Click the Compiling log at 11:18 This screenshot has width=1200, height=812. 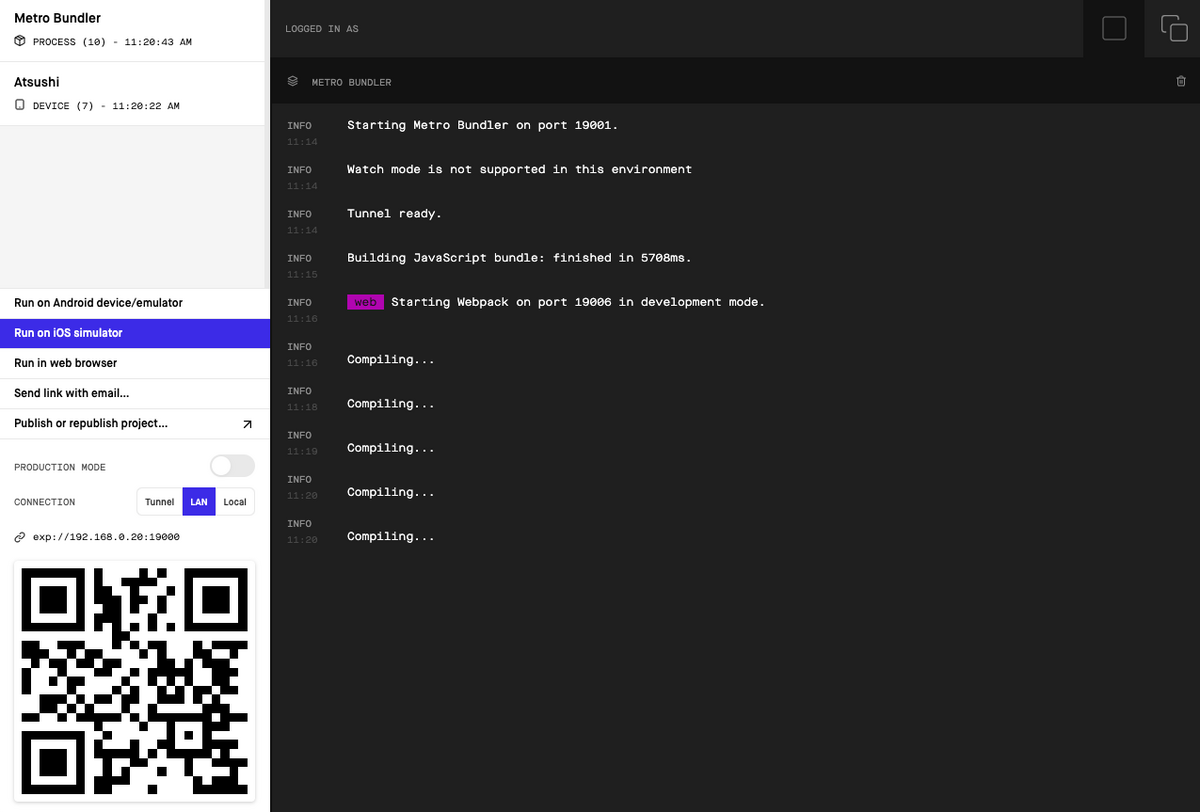(390, 403)
